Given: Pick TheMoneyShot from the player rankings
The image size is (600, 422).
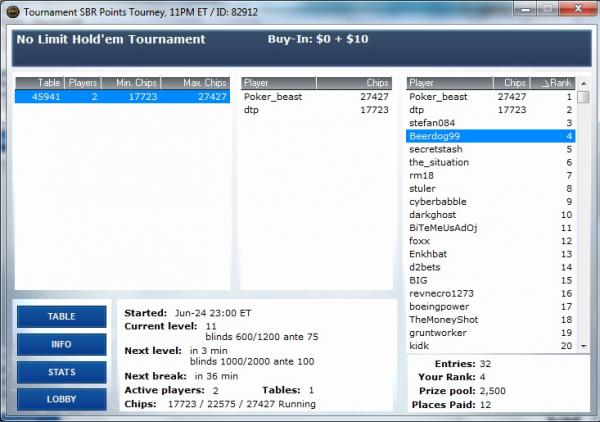Looking at the screenshot, I should pyautogui.click(x=443, y=319).
